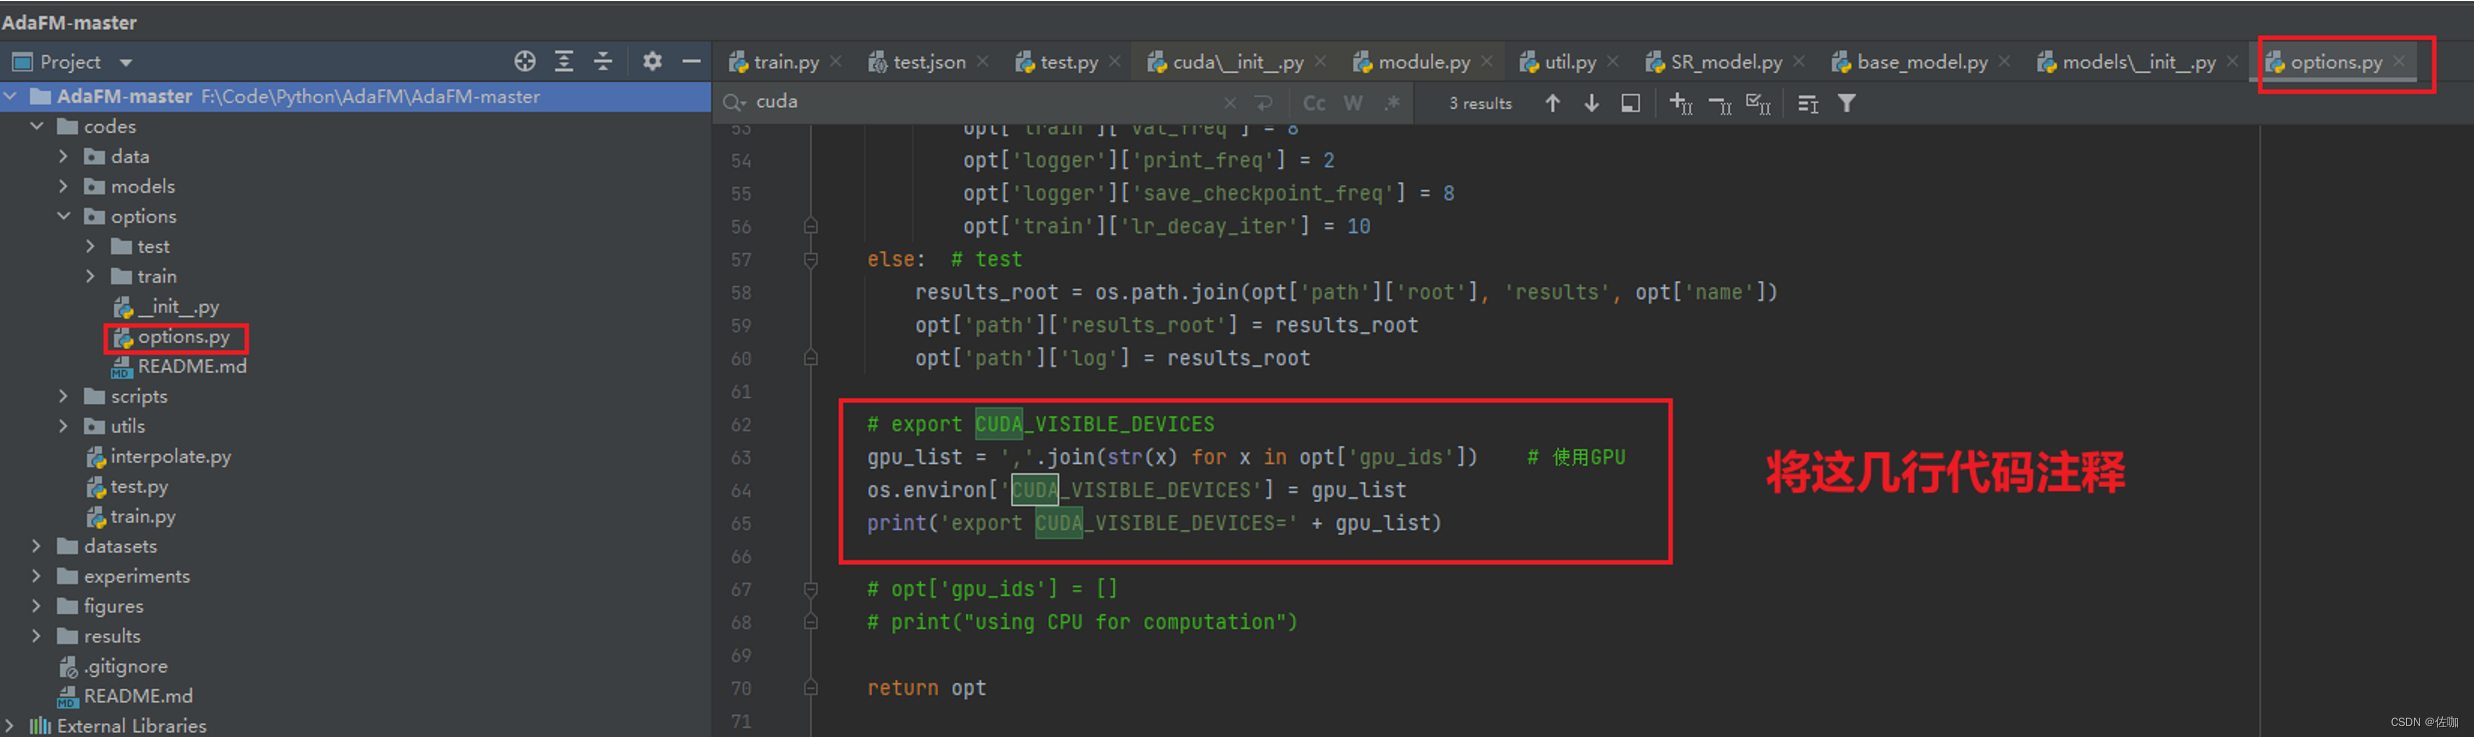The height and width of the screenshot is (738, 2474).
Task: Expand External Libraries node
Action: coord(11,726)
